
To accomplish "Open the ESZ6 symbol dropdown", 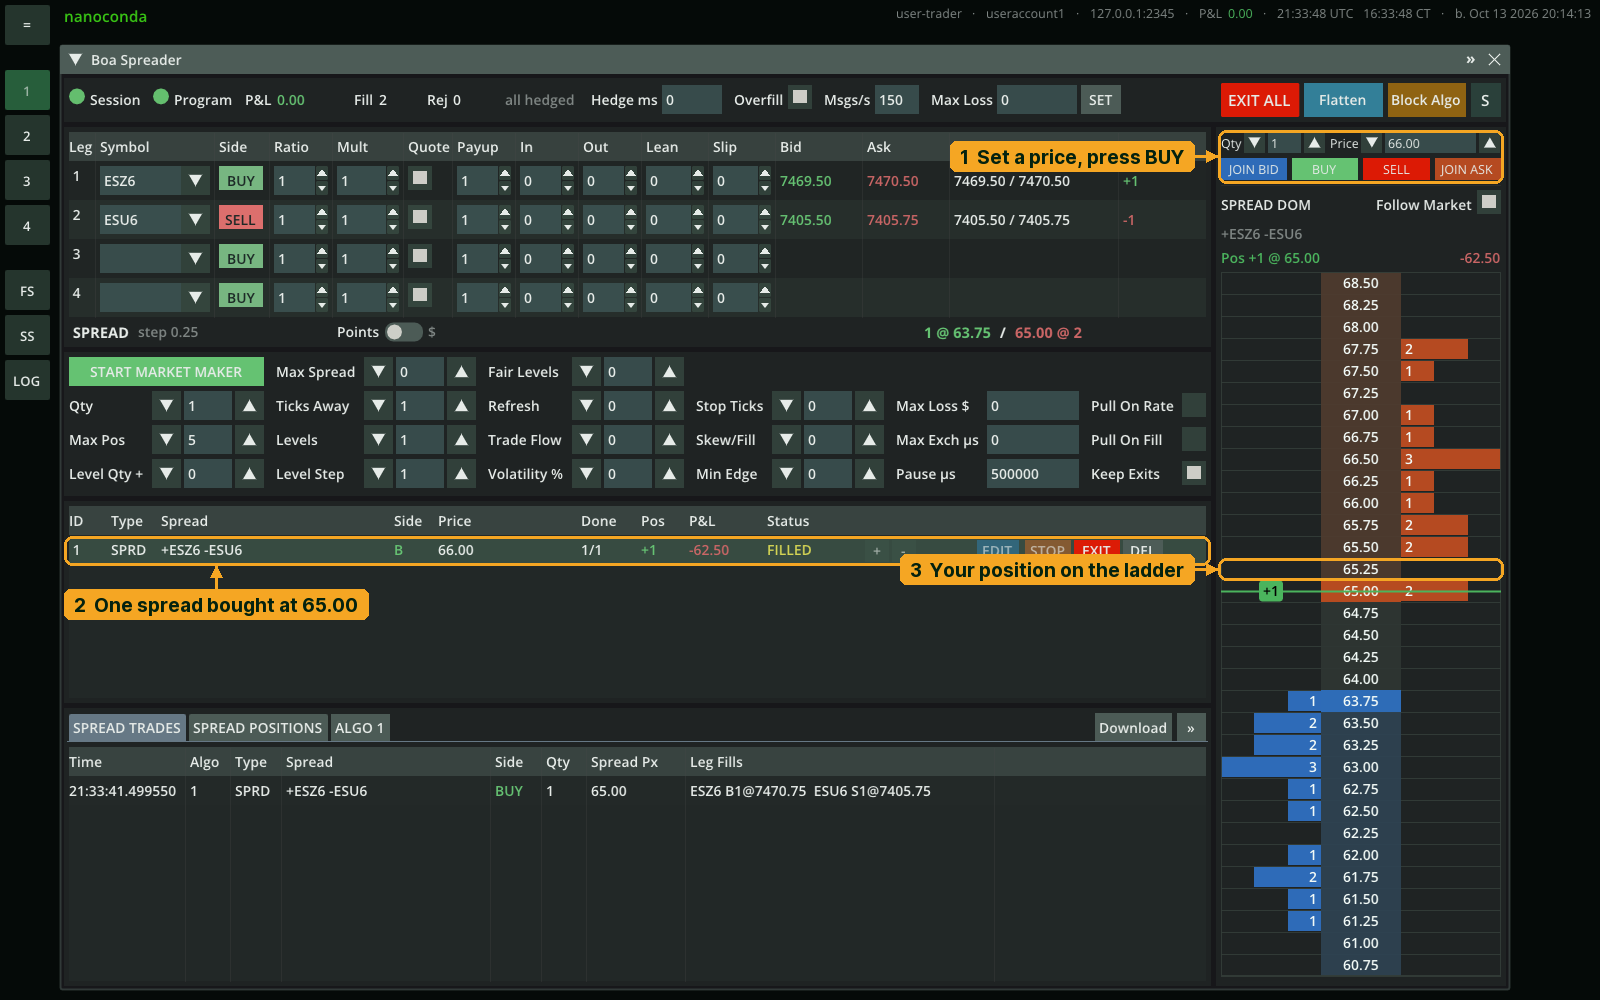I will (x=195, y=181).
